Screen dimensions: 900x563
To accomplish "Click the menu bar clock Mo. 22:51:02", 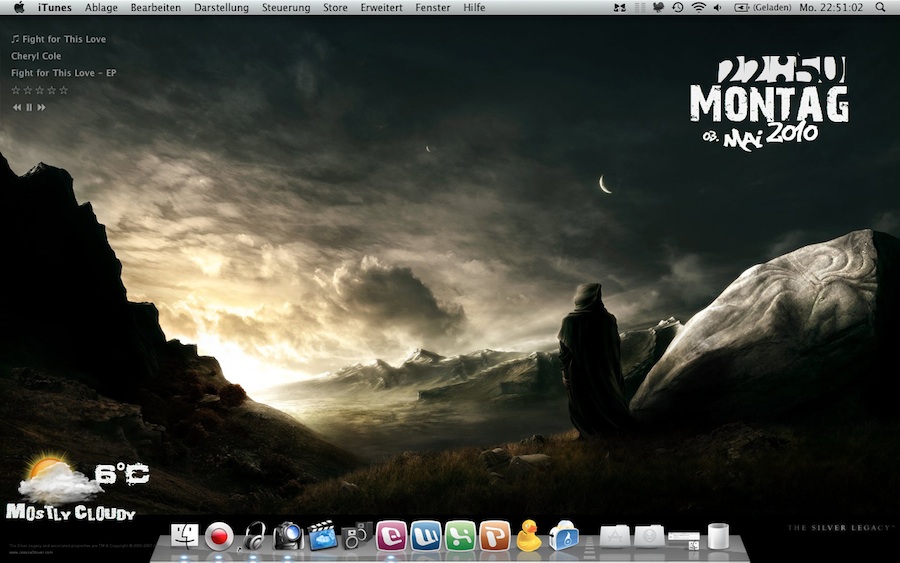I will coord(831,7).
